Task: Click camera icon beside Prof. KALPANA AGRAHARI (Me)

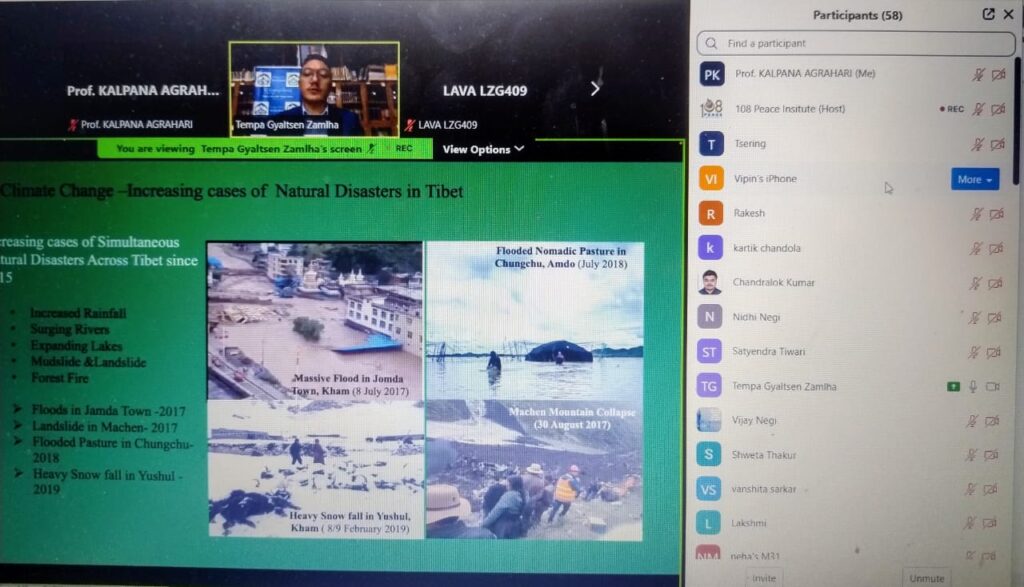Action: 997,75
